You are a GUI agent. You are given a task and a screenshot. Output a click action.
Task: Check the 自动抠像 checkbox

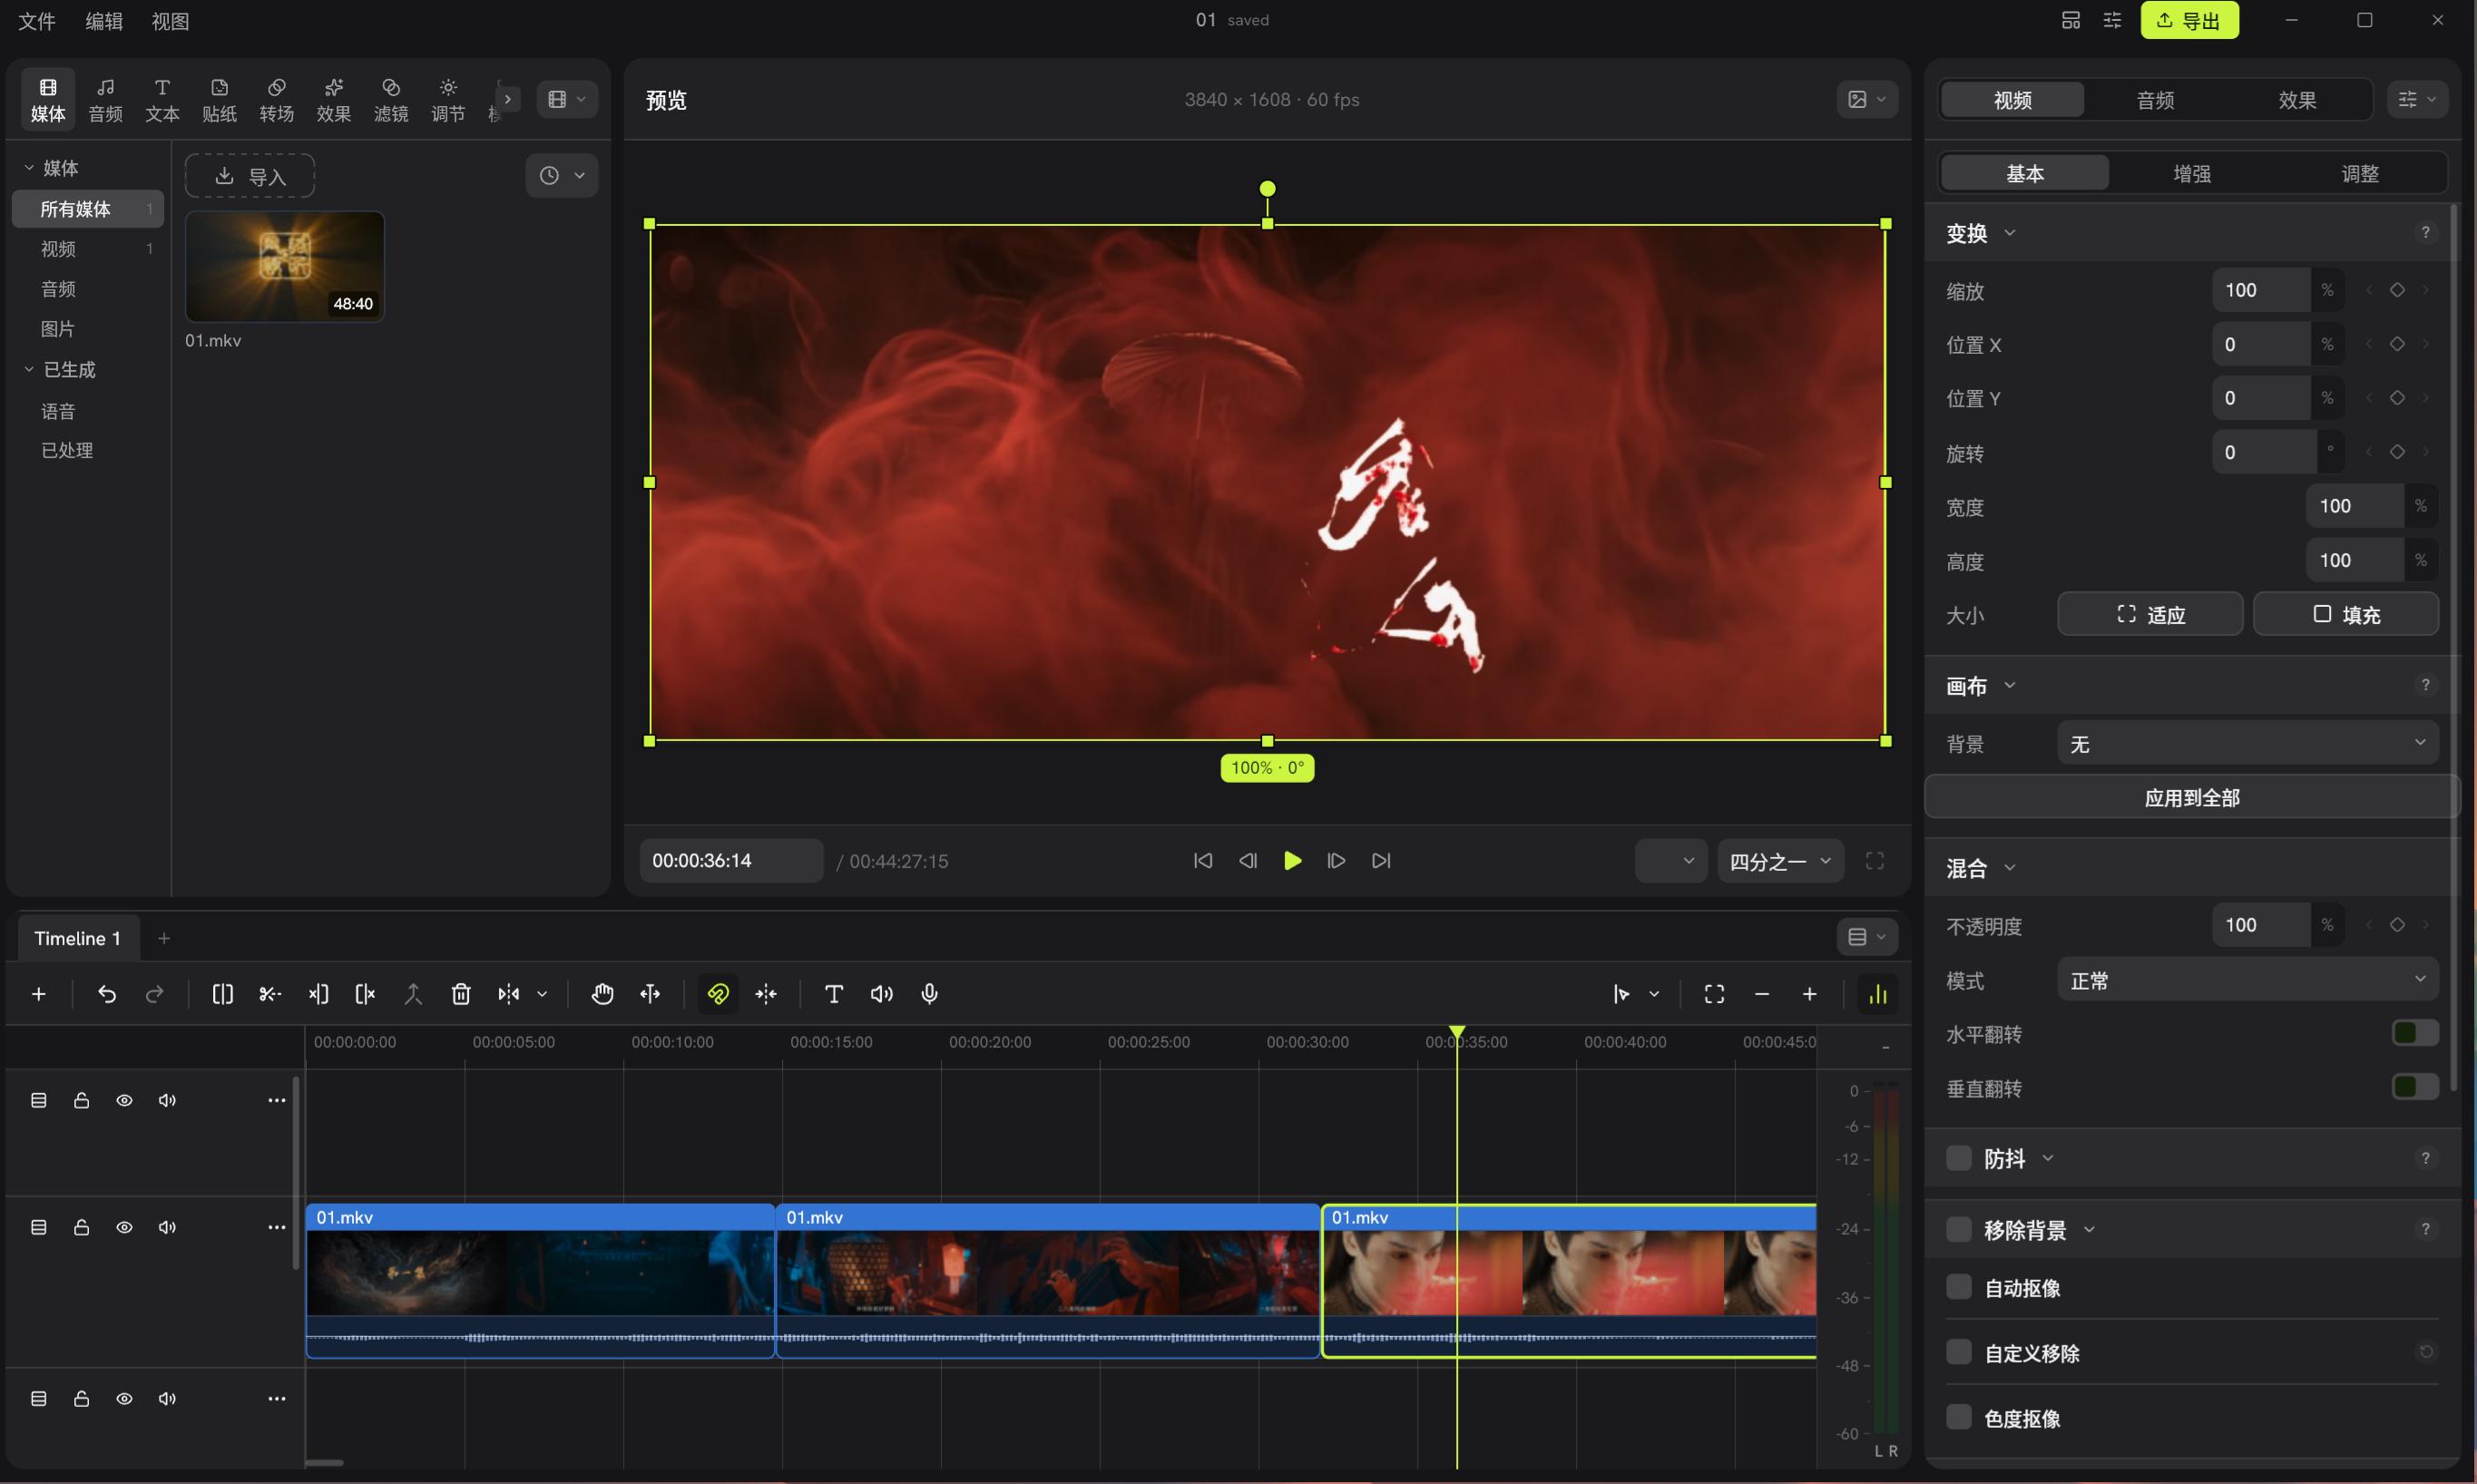1958,1287
